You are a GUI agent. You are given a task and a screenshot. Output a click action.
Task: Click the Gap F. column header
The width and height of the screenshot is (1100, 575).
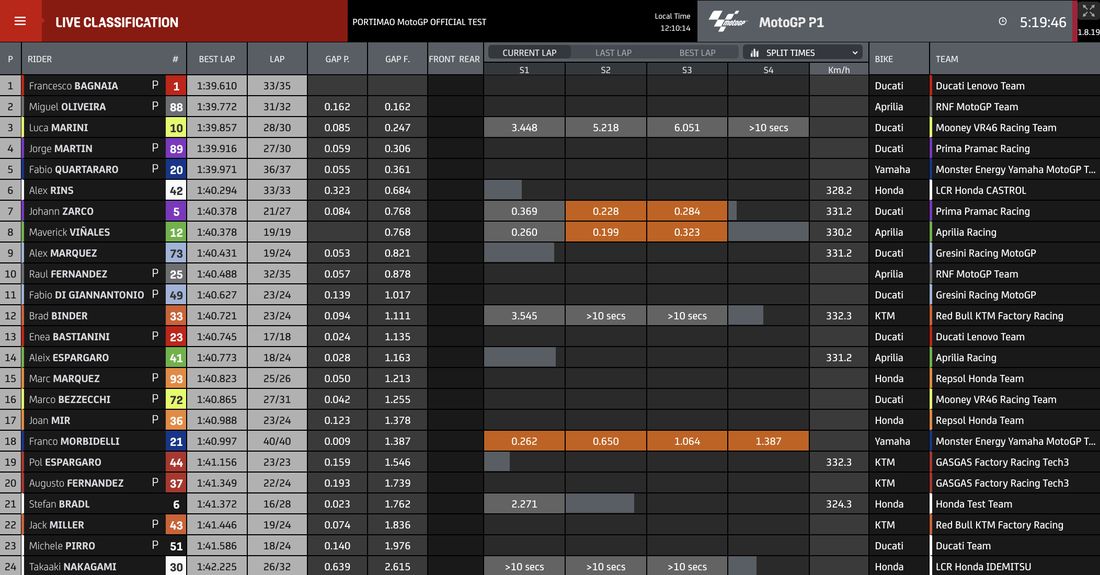[398, 59]
